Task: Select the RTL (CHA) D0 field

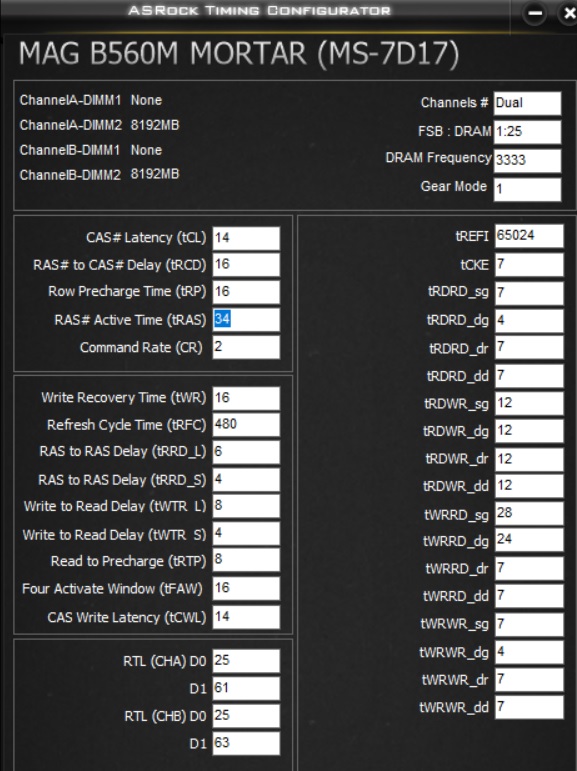Action: 246,661
